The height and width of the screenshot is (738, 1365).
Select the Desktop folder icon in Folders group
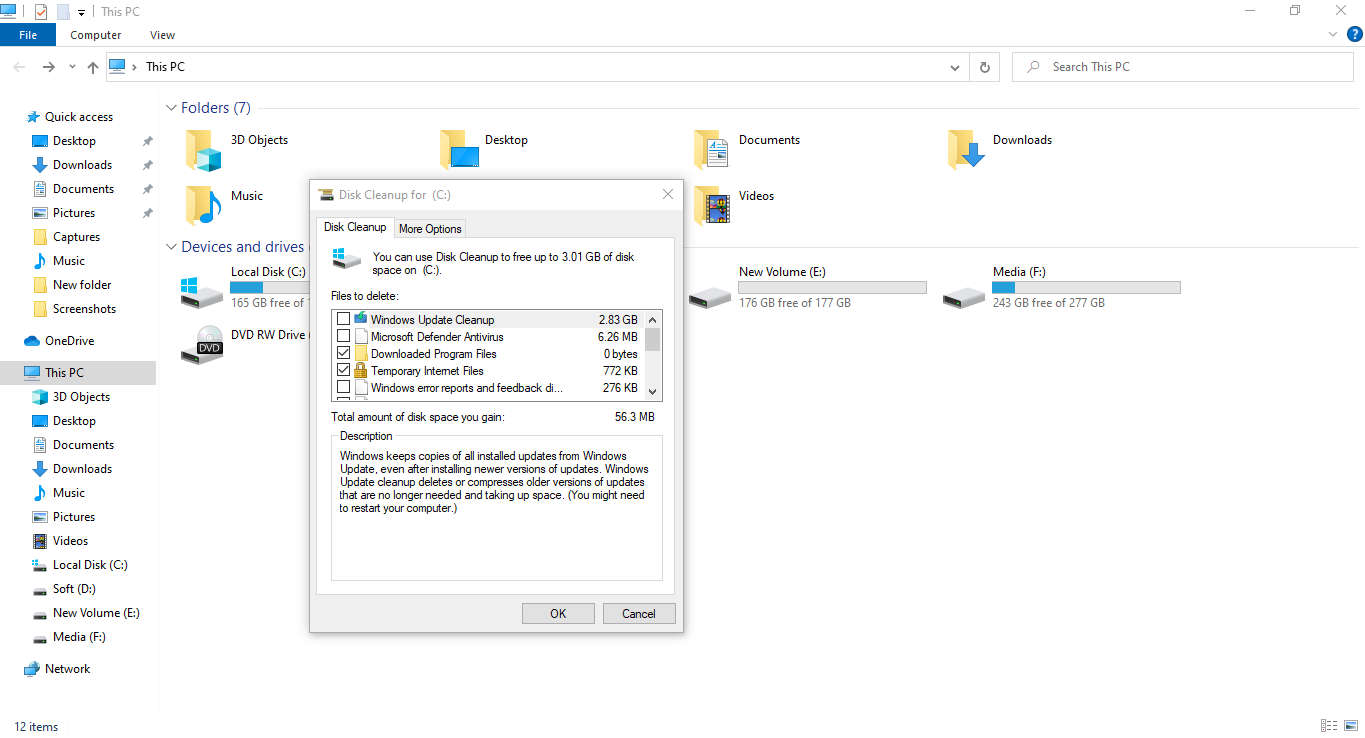click(459, 150)
